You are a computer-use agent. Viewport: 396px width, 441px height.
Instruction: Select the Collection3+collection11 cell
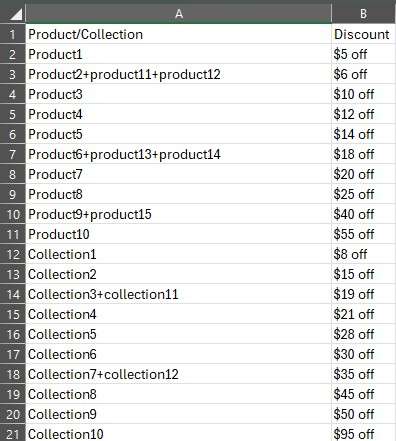[179, 294]
